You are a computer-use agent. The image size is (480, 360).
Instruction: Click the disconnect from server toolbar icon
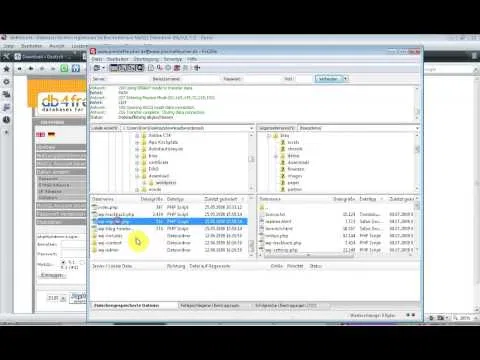pos(177,68)
